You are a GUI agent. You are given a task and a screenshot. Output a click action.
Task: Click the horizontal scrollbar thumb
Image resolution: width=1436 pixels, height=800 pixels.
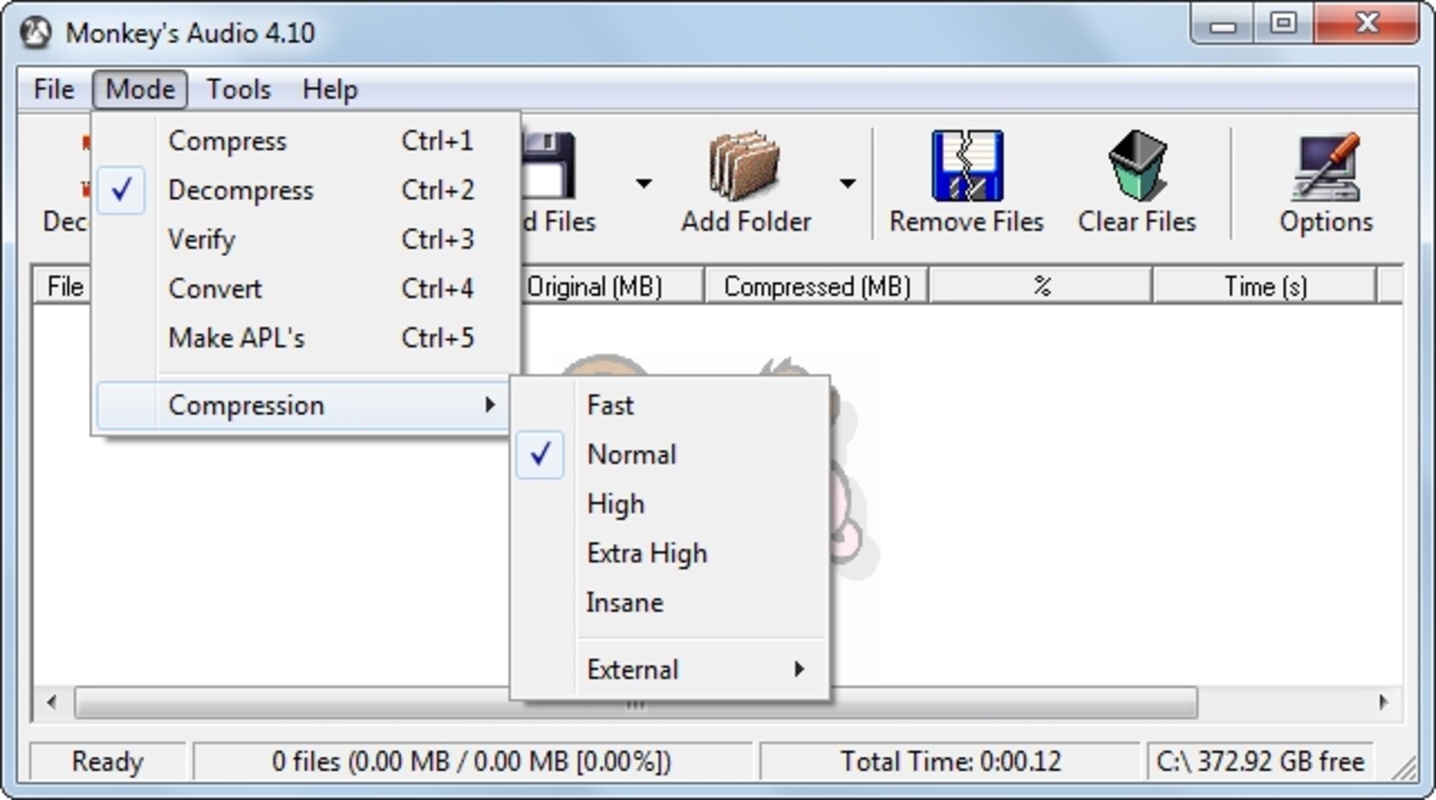pos(636,702)
